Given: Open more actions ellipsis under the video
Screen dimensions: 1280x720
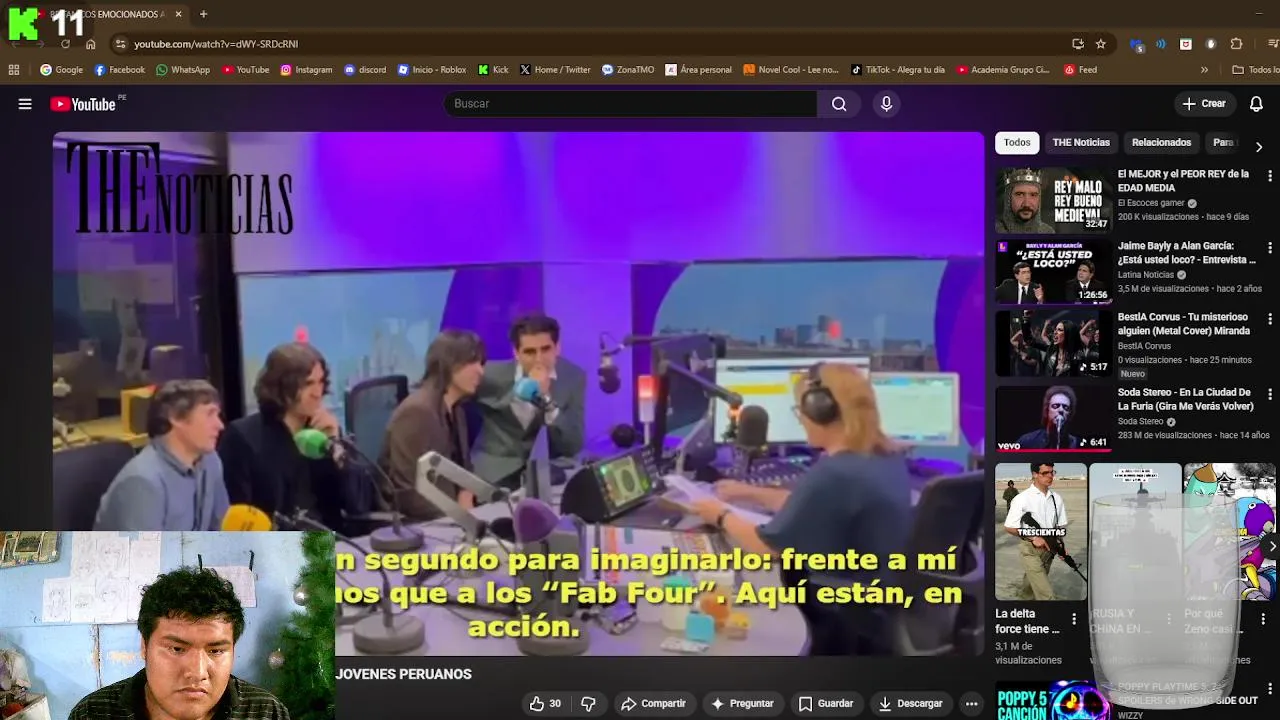Looking at the screenshot, I should [971, 704].
